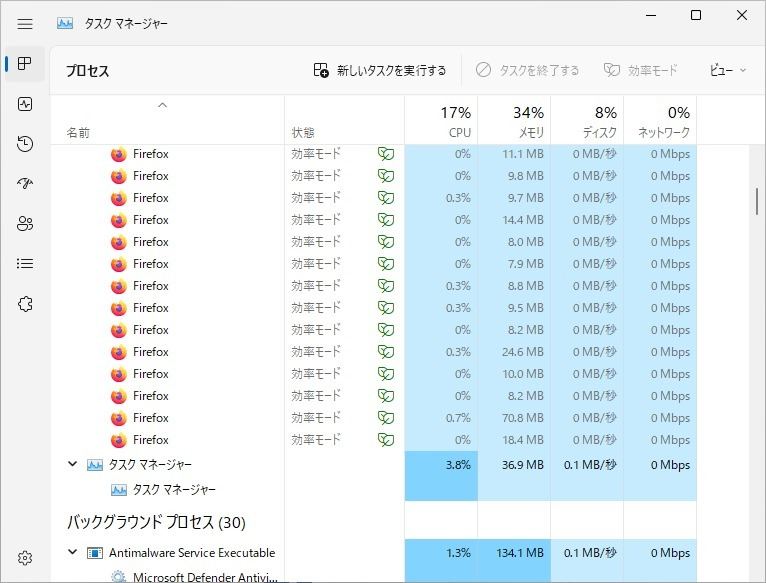Open the Services page in sidebar
This screenshot has width=766, height=583.
(x=25, y=304)
